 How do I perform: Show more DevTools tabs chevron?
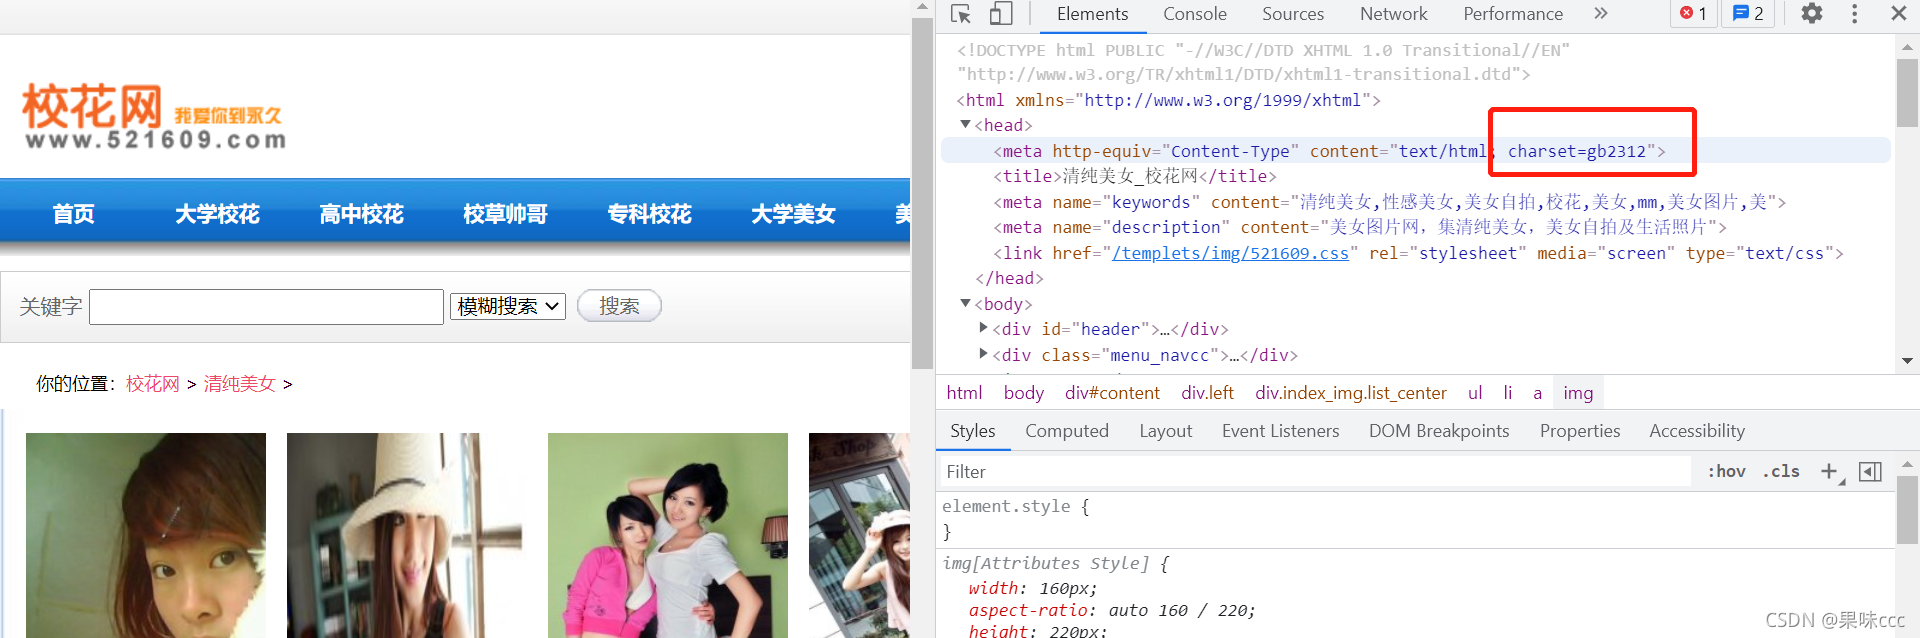pyautogui.click(x=1601, y=13)
